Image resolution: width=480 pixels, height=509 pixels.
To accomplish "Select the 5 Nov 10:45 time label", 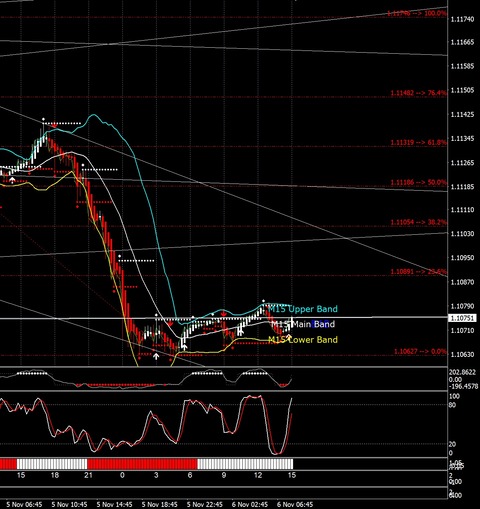I will pos(69,504).
